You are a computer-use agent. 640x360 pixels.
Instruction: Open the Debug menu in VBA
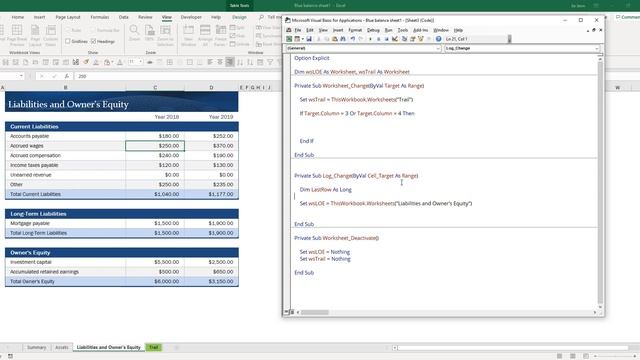[x=373, y=30]
